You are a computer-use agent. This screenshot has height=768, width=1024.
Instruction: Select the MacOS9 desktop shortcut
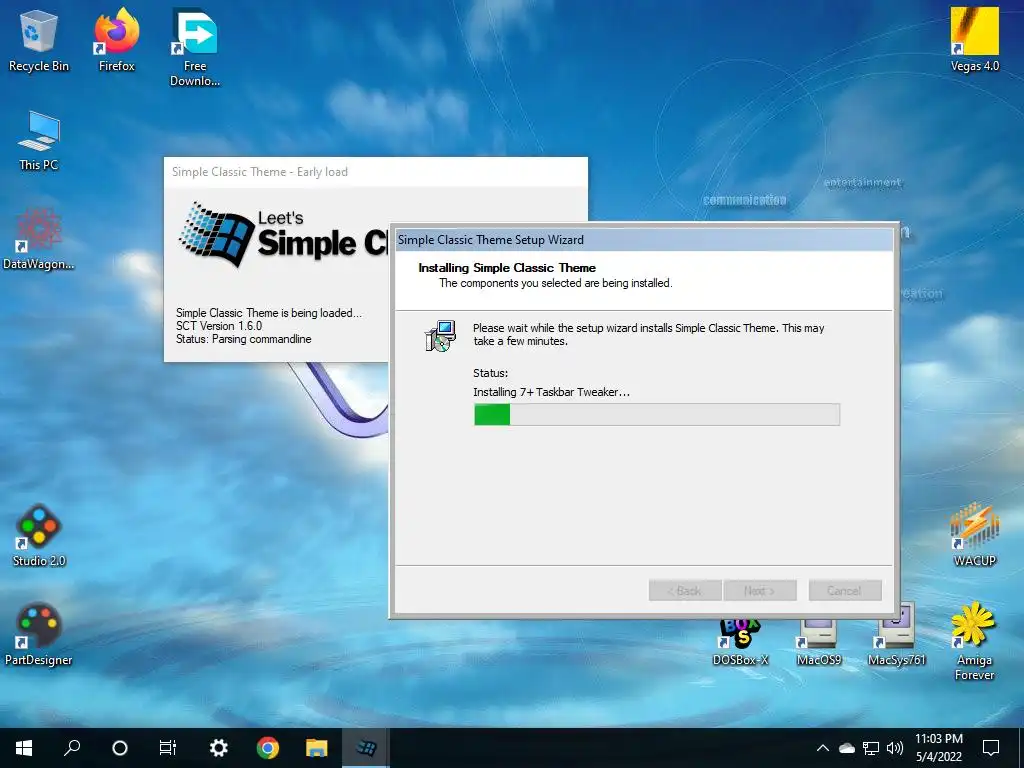coord(819,641)
